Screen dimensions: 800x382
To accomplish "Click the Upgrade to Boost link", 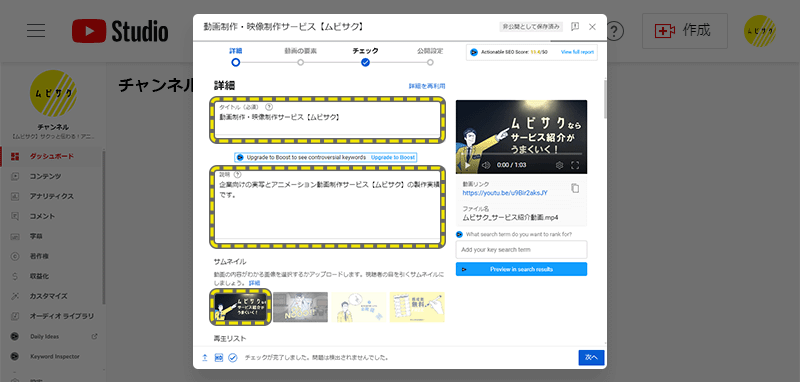I will (x=393, y=157).
